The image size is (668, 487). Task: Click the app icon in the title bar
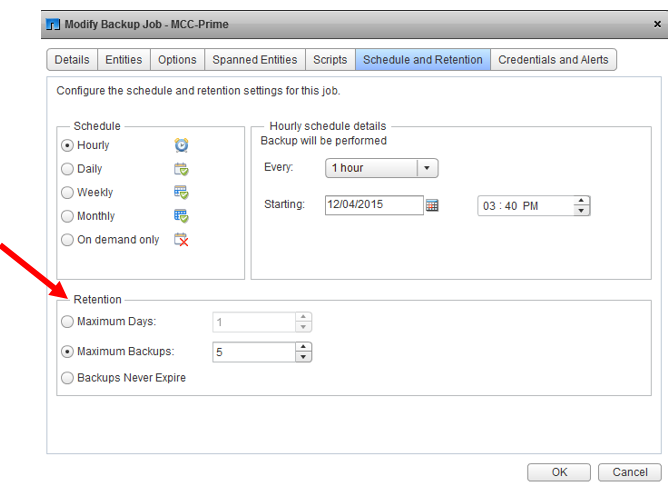point(53,24)
